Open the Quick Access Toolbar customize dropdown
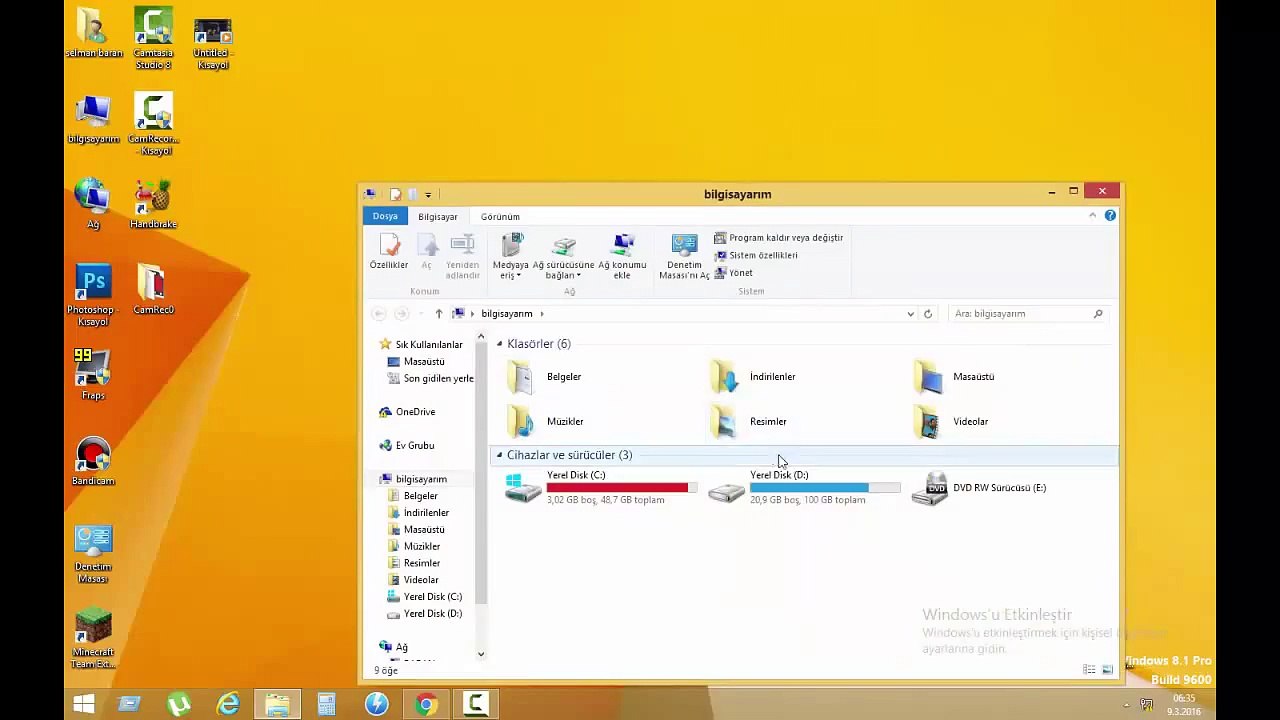1280x720 pixels. tap(428, 194)
